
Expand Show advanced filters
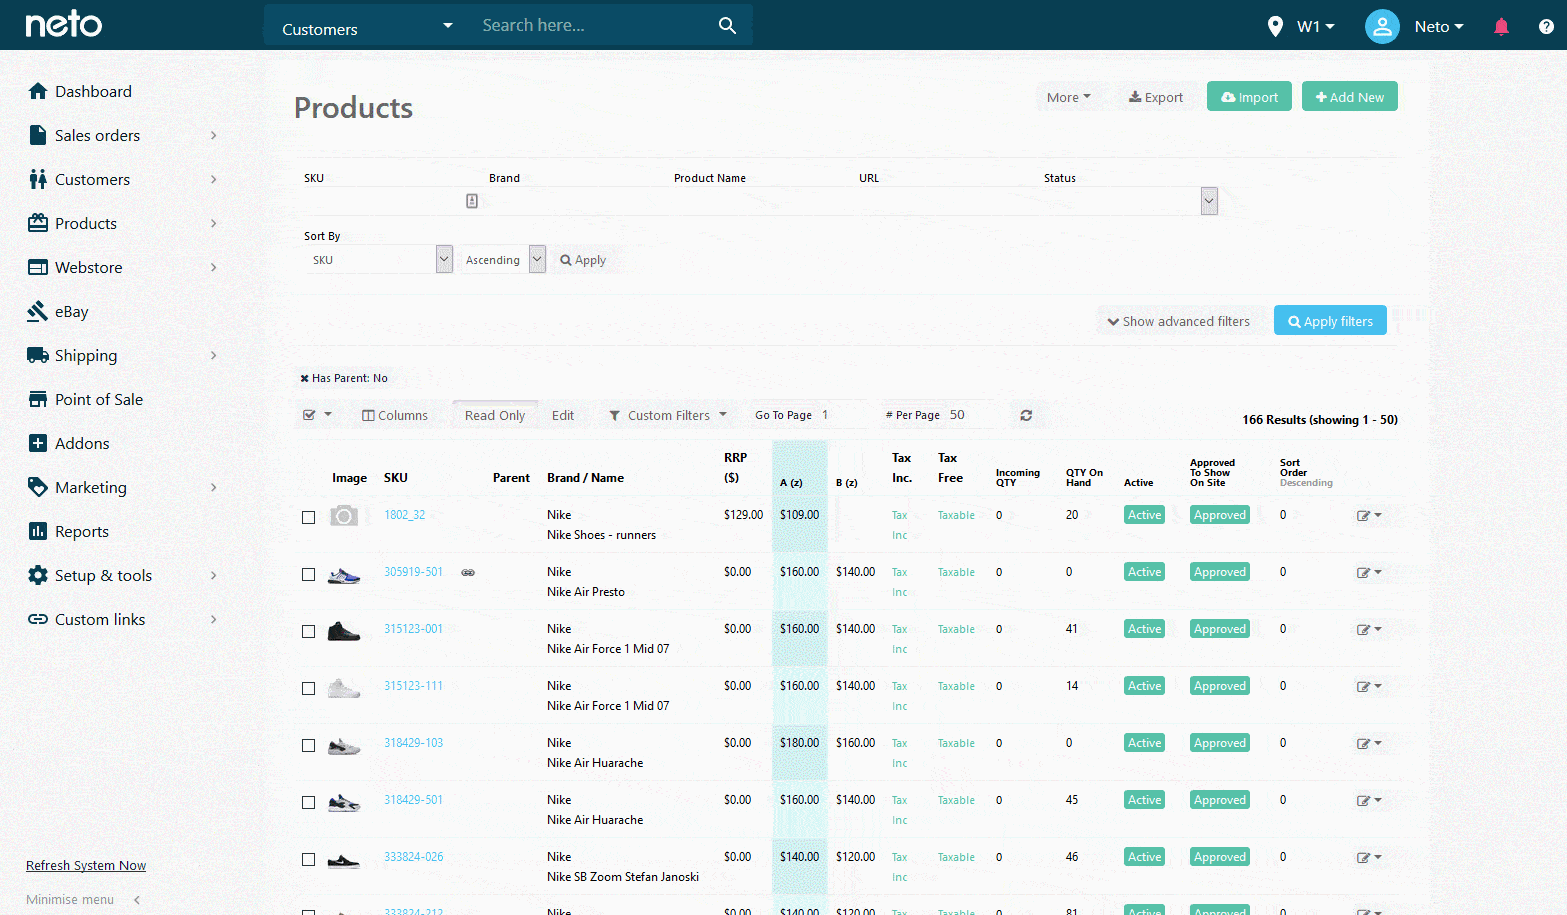1179,321
